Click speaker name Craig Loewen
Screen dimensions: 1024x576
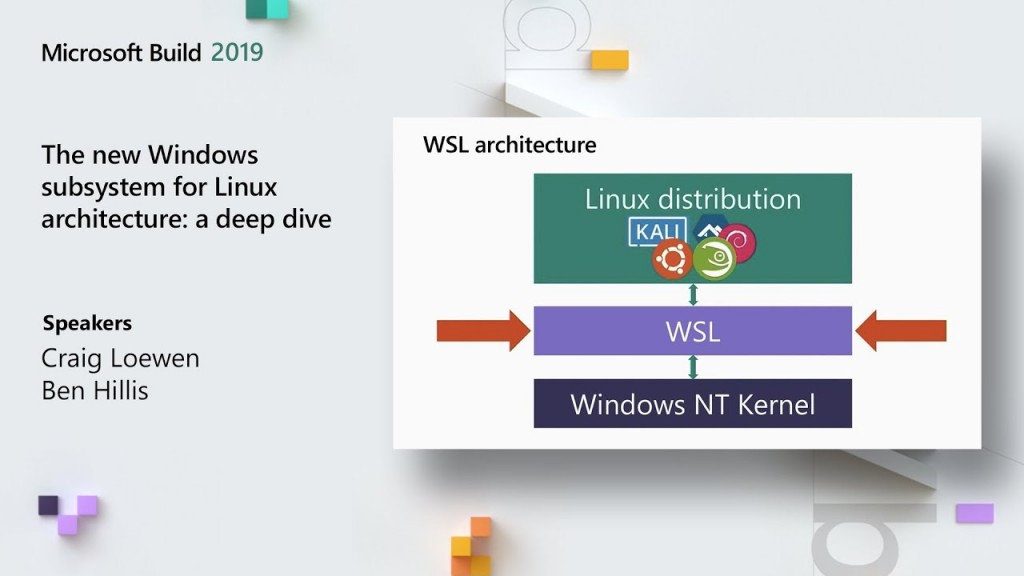pos(119,358)
